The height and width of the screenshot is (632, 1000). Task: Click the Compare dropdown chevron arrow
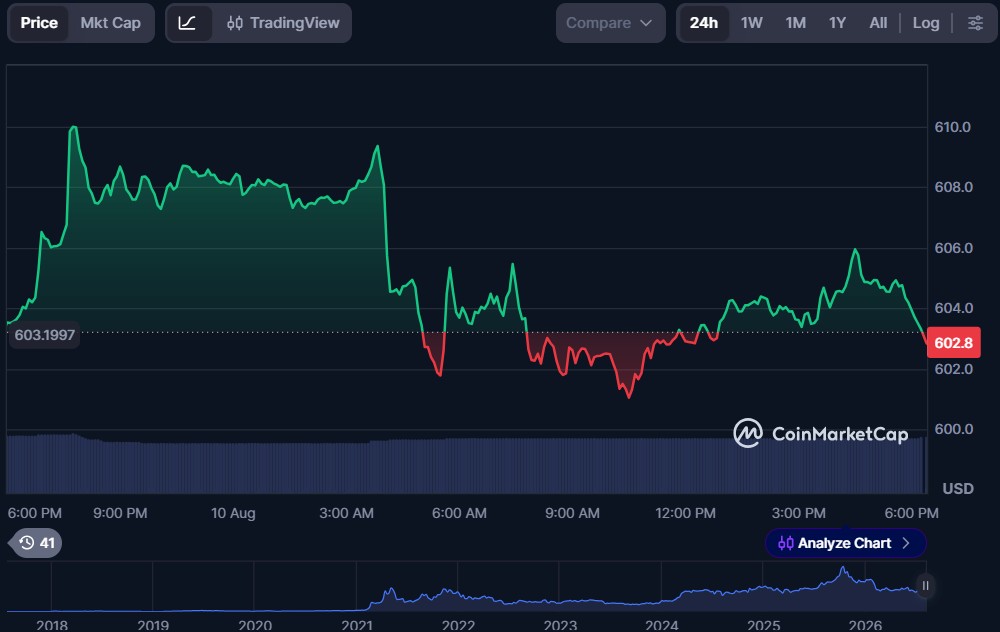pyautogui.click(x=646, y=23)
